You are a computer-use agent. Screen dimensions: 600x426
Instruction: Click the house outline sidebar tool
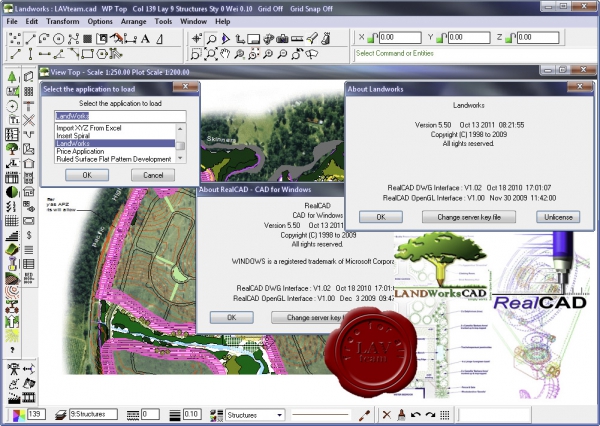[29, 163]
